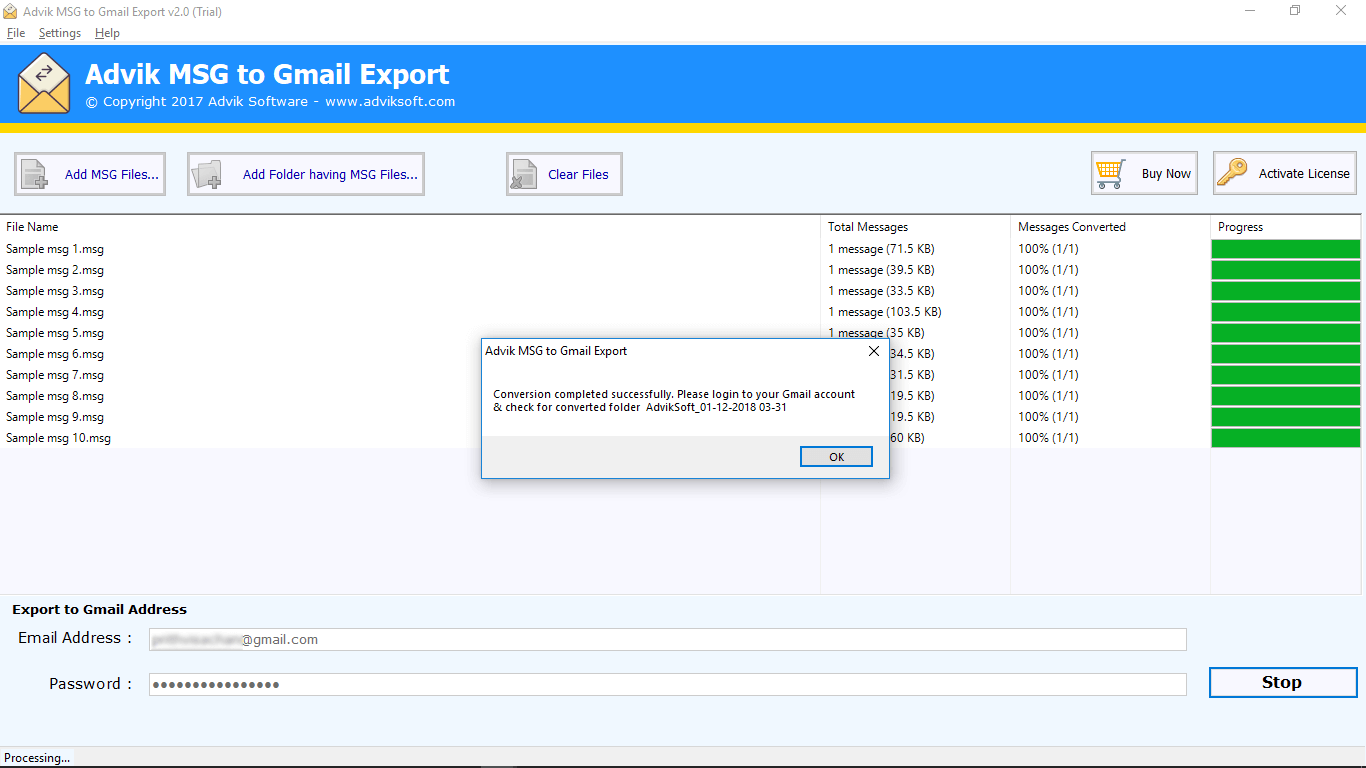
Task: Click the Buy Now shopping cart icon
Action: click(1111, 173)
